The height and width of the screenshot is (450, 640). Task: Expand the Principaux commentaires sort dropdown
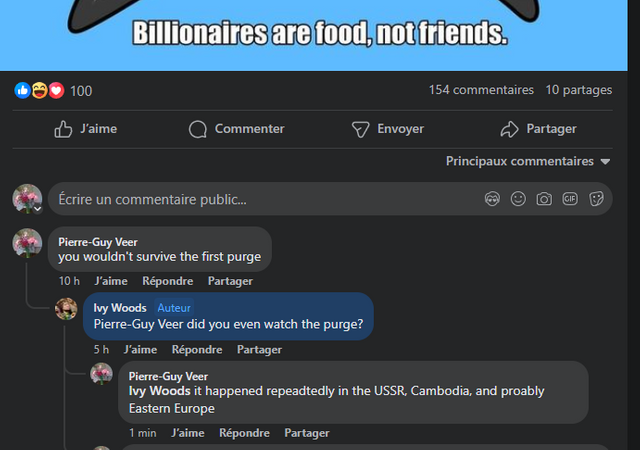click(528, 161)
